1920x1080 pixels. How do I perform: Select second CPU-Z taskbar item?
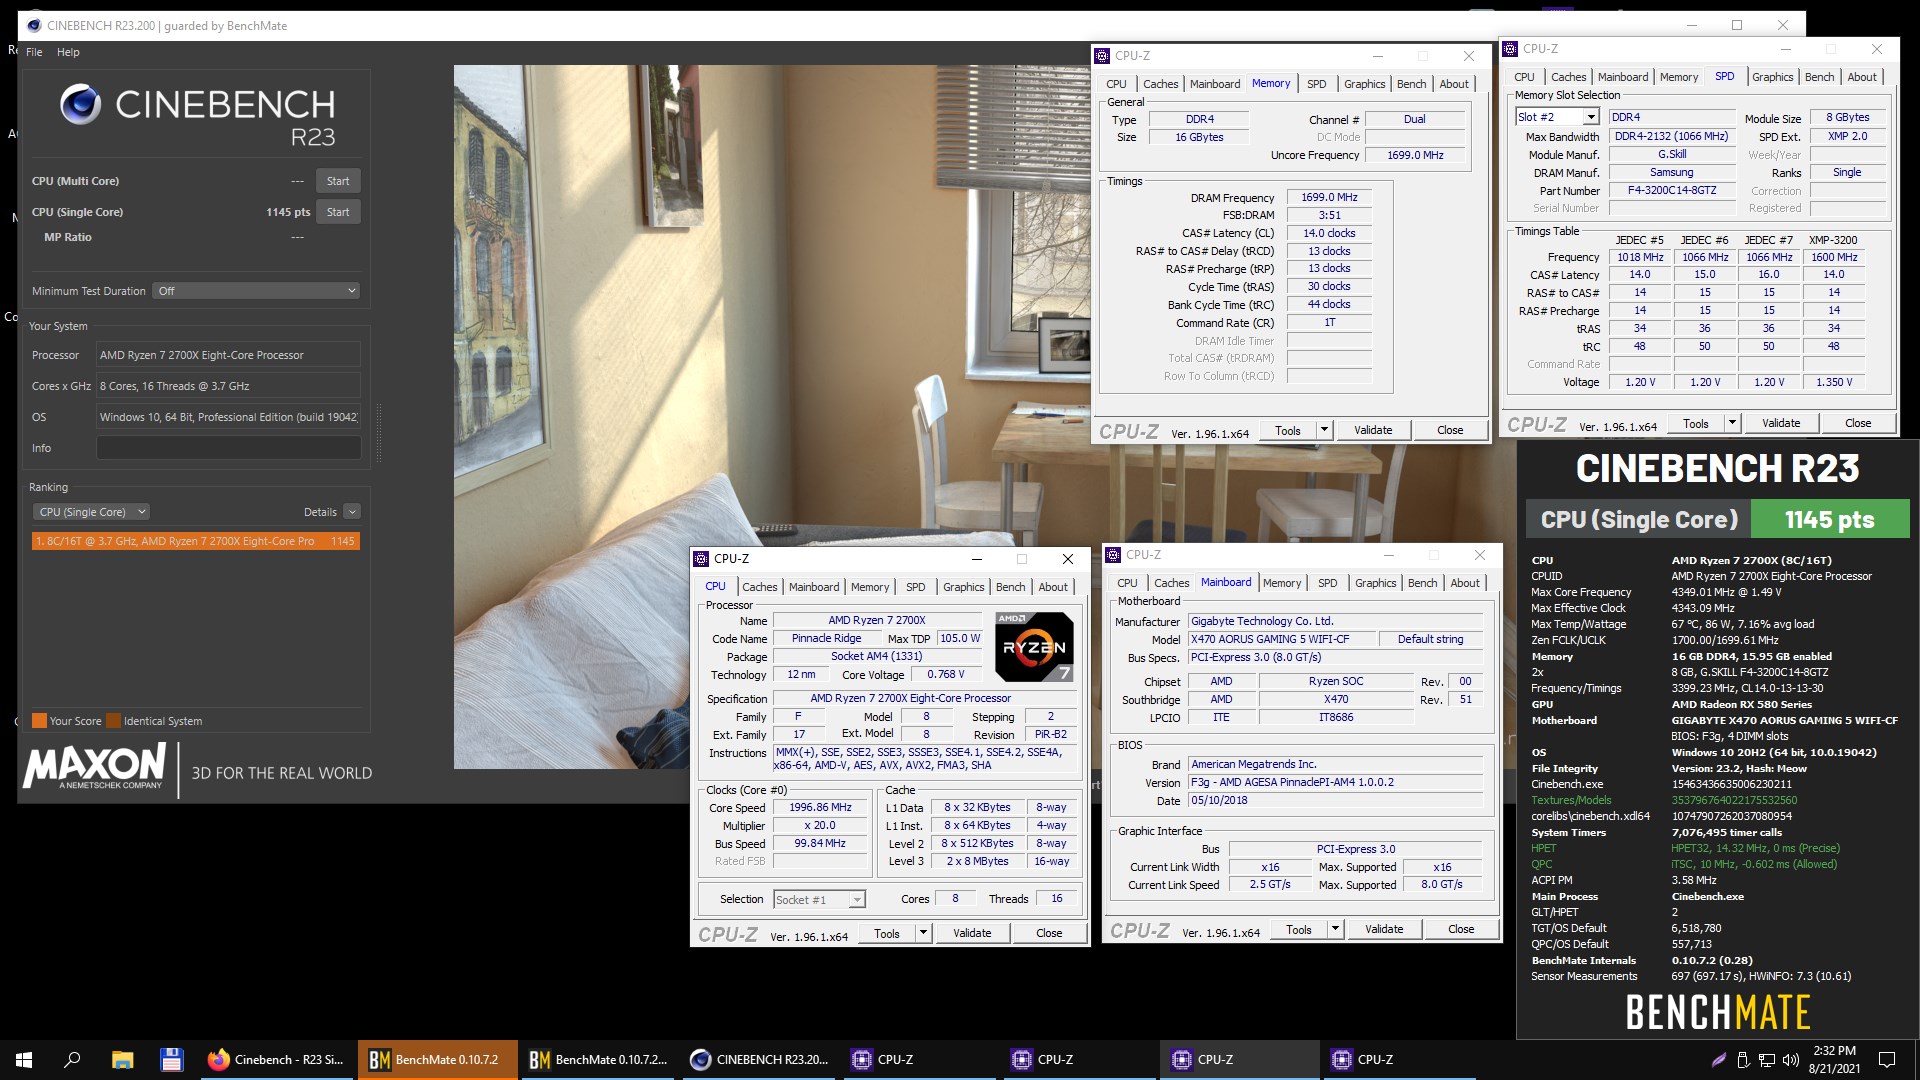(1079, 1060)
